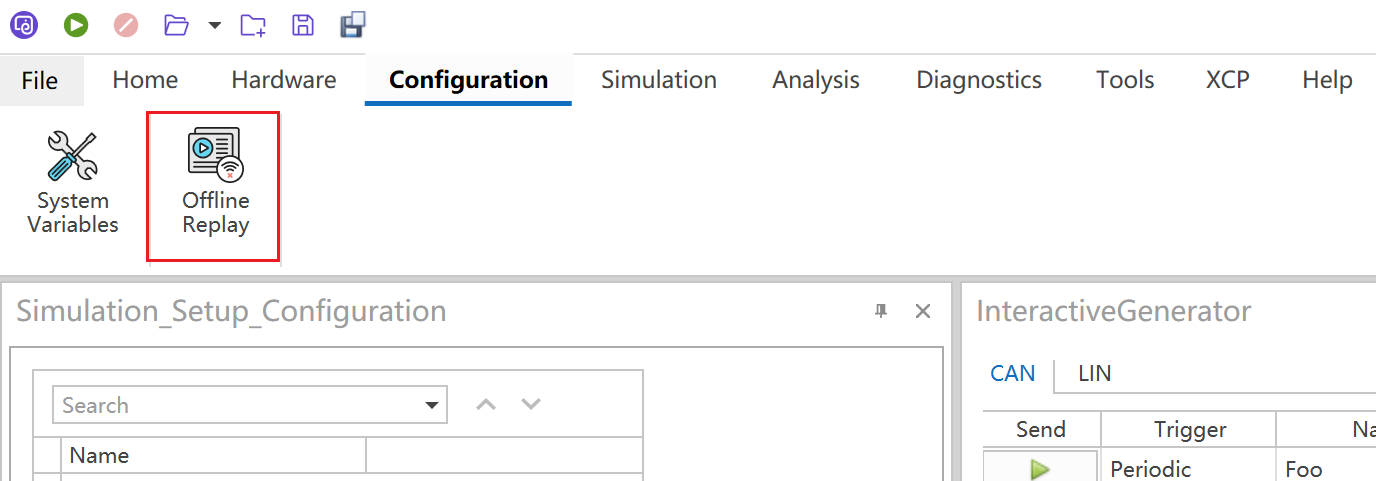
Task: Click the open folder icon
Action: 176,25
